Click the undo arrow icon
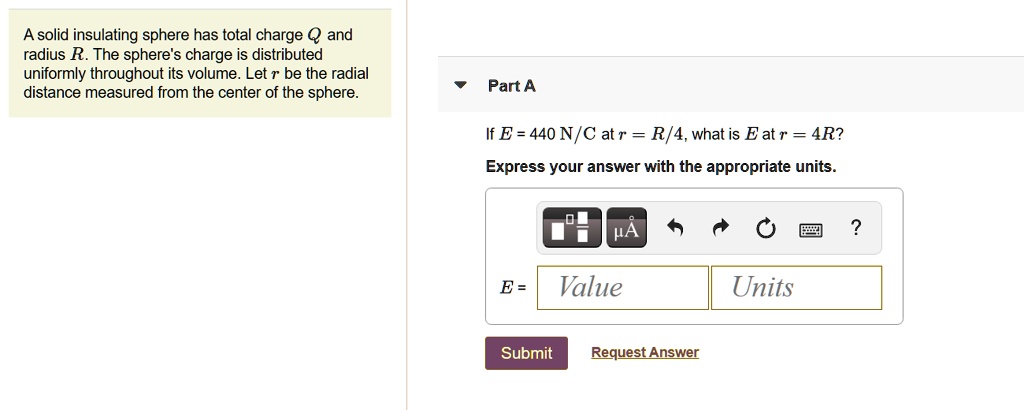This screenshot has height=410, width=1024. (x=675, y=229)
